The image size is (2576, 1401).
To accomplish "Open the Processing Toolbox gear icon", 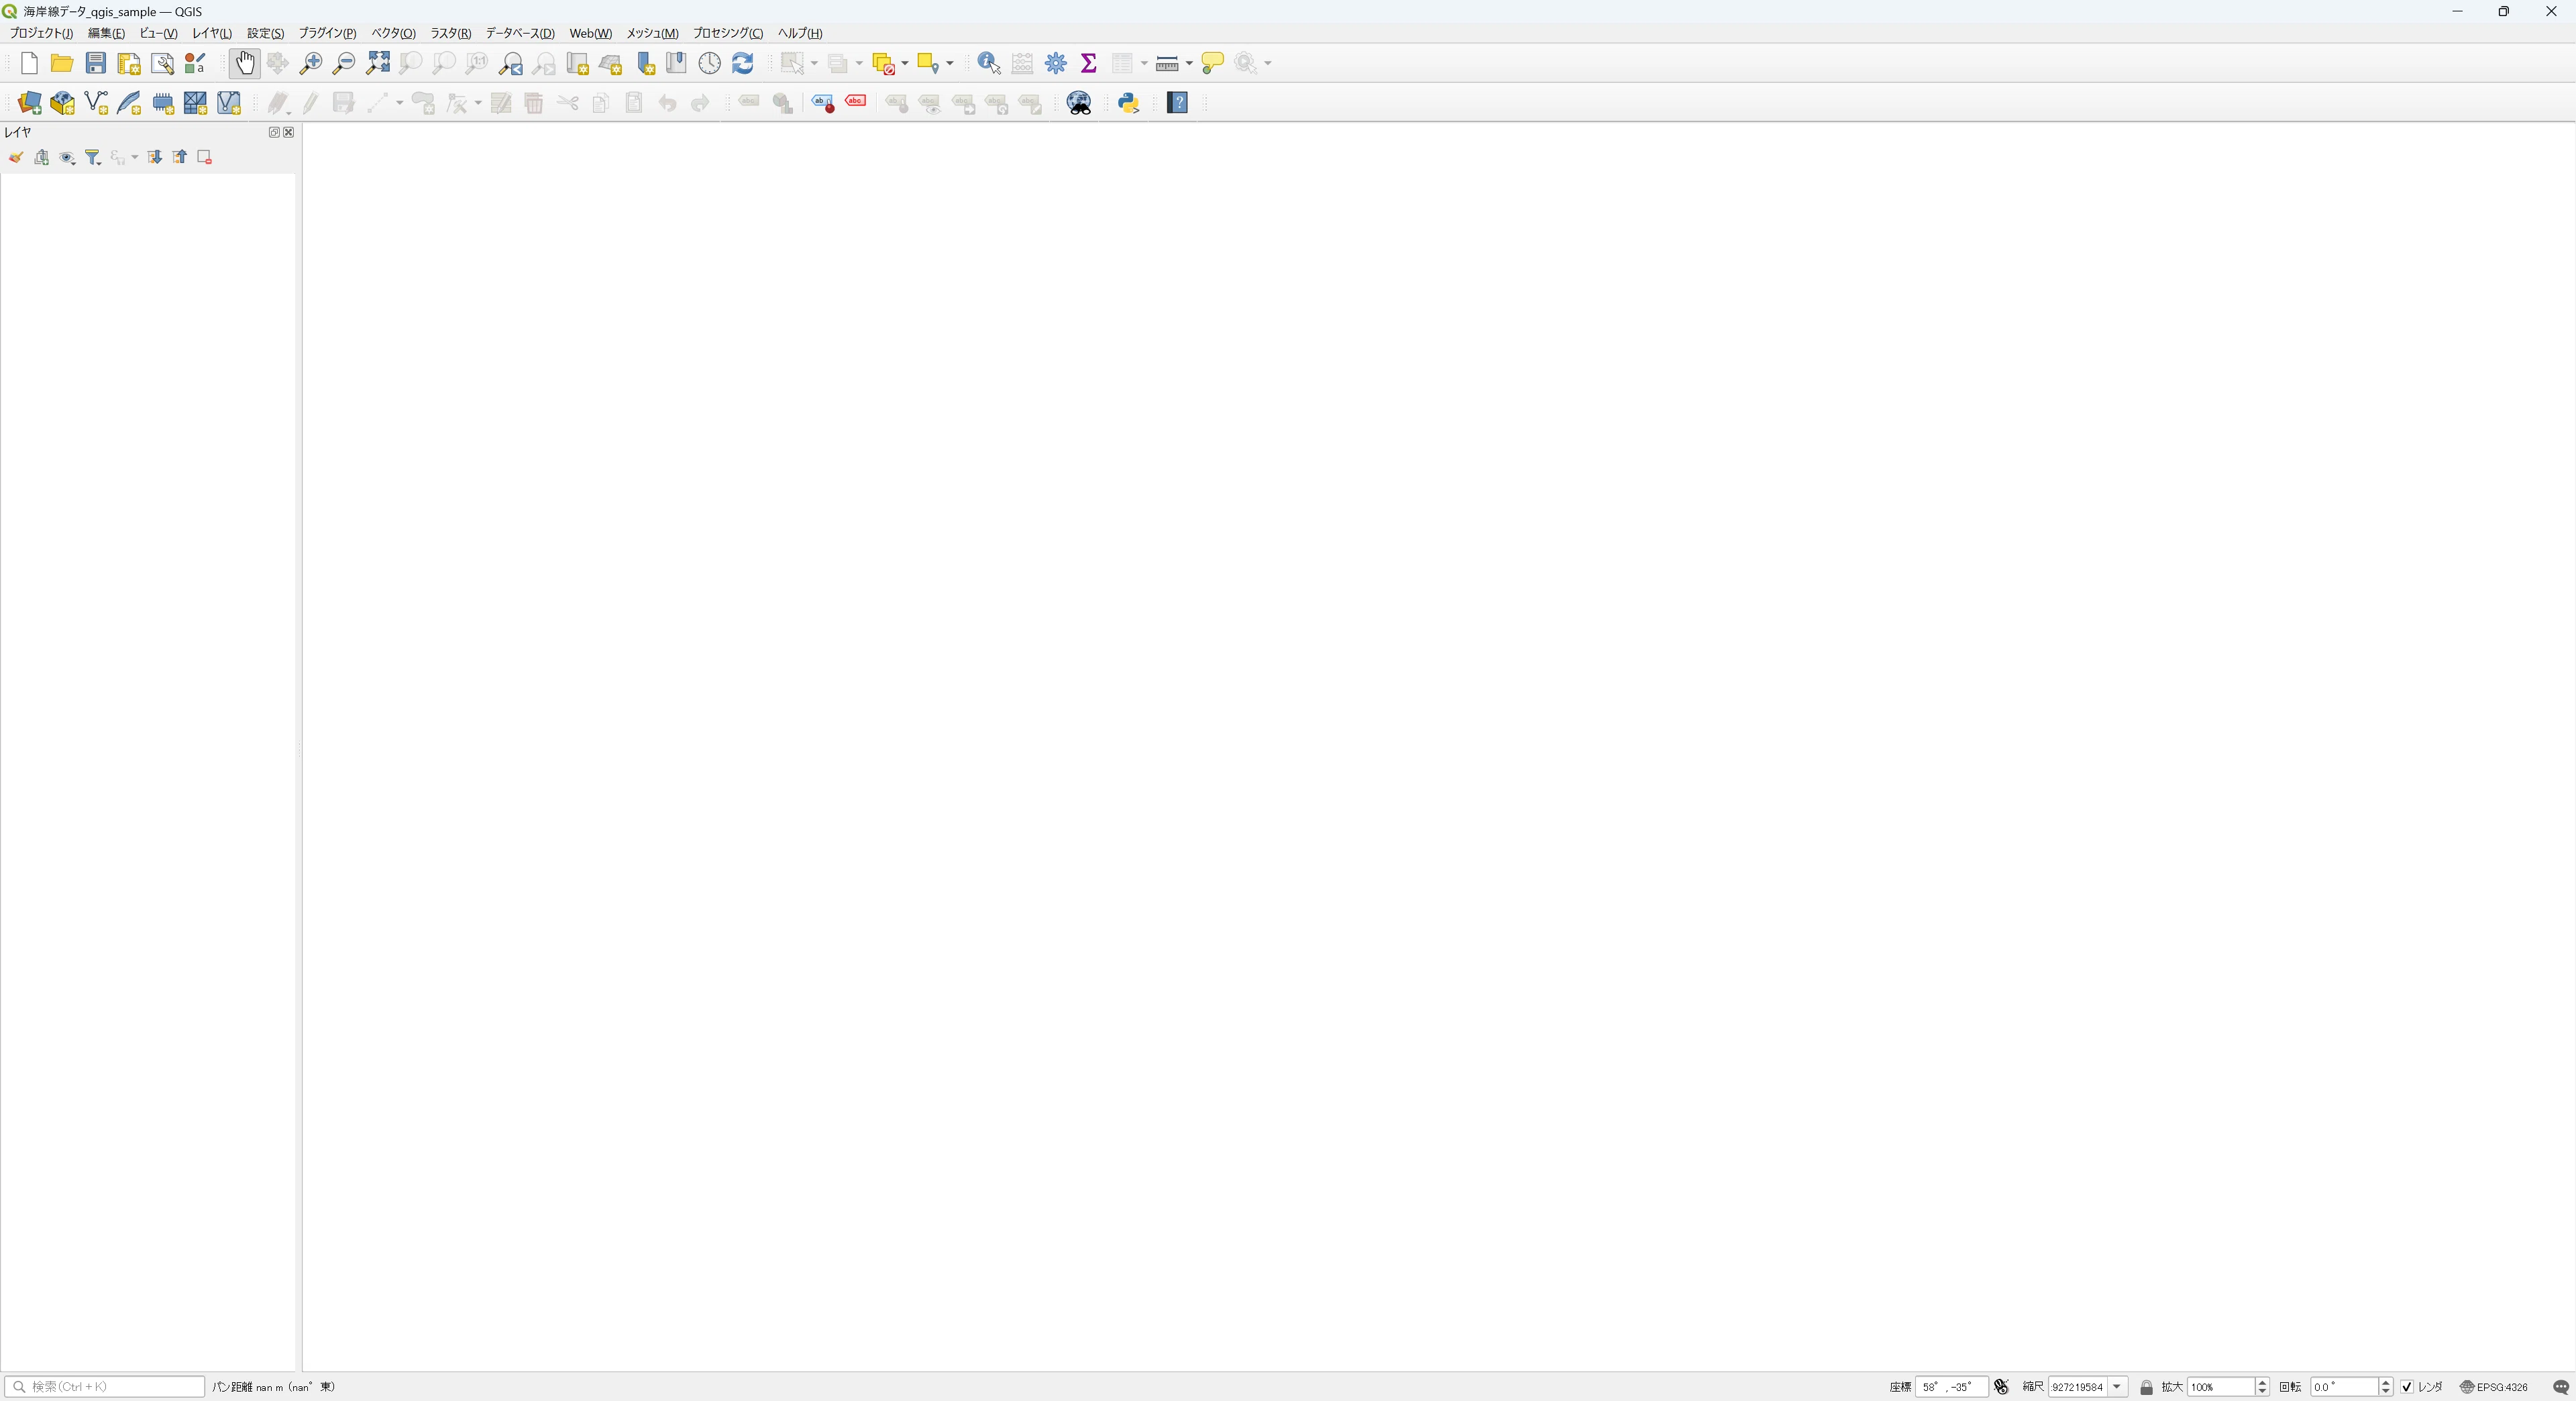I will point(1055,63).
